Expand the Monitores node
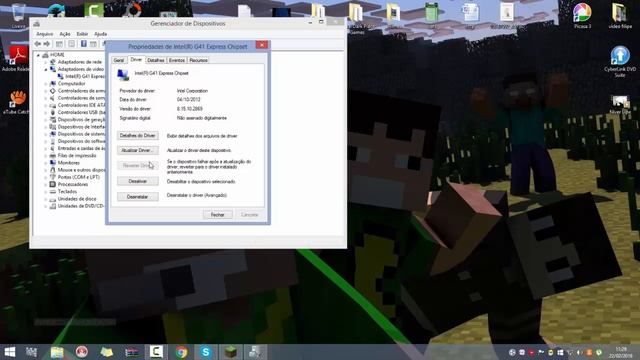Viewport: 640px width, 360px height. coord(46,163)
